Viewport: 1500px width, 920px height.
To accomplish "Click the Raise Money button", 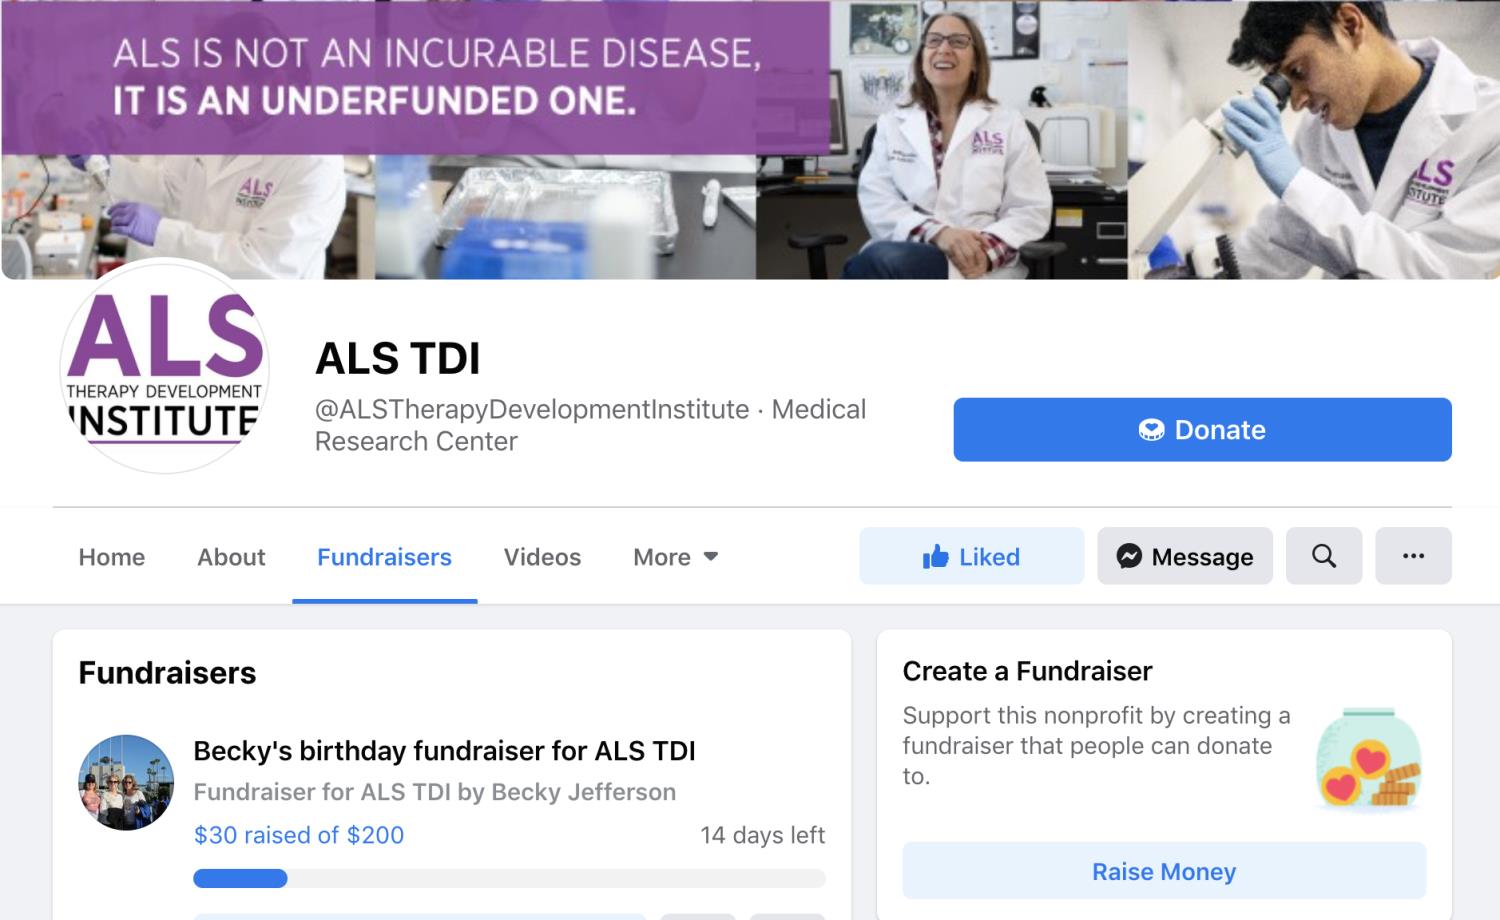I will pyautogui.click(x=1164, y=871).
